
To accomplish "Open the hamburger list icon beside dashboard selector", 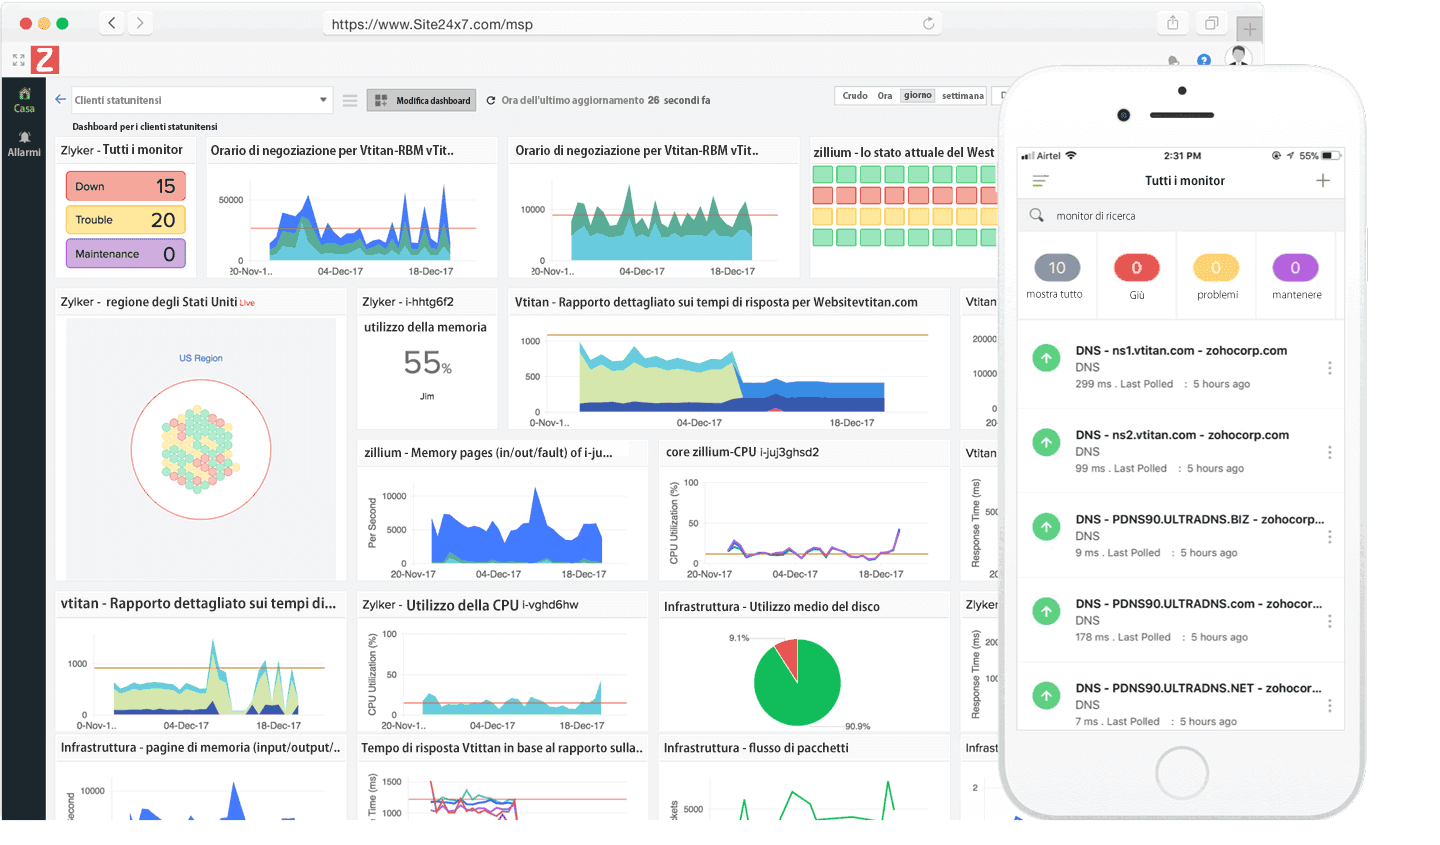I will [350, 100].
